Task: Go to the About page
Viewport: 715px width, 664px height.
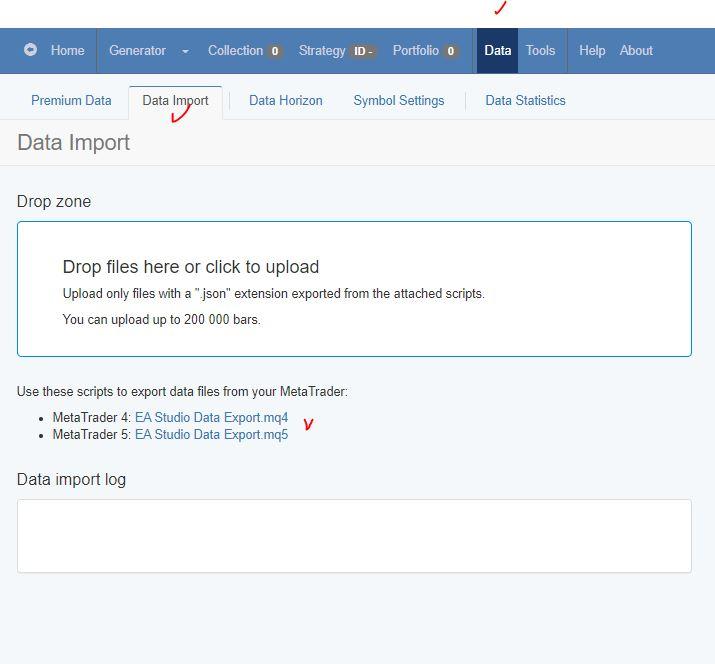Action: [636, 51]
